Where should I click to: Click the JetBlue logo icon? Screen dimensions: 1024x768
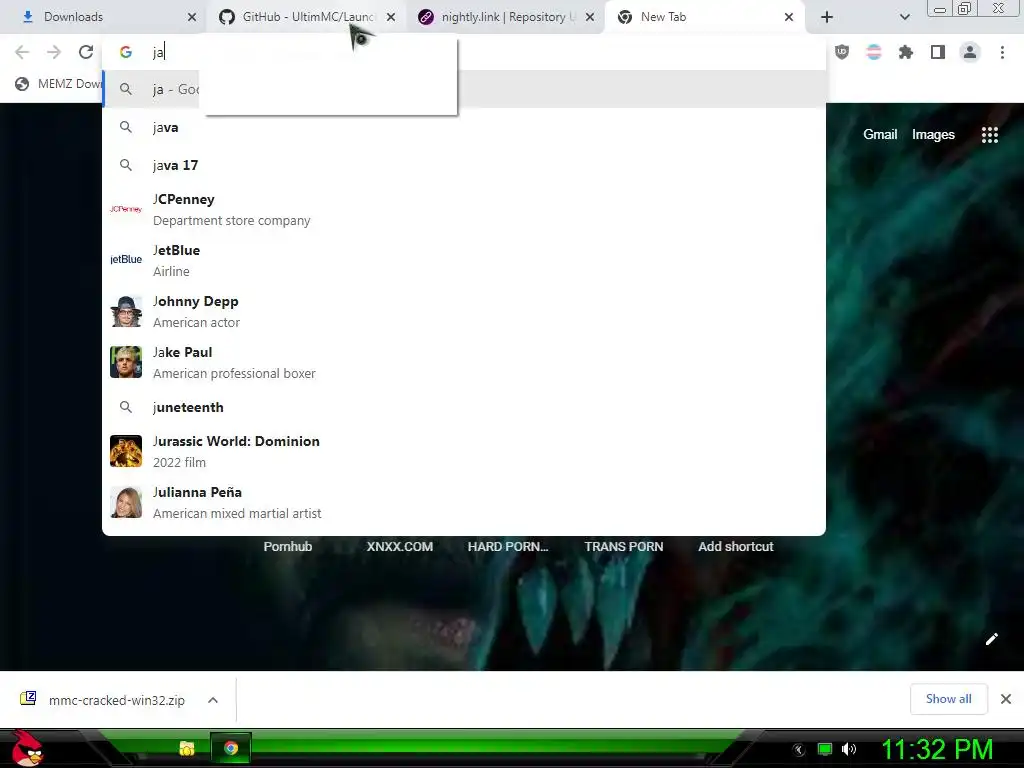(126, 259)
